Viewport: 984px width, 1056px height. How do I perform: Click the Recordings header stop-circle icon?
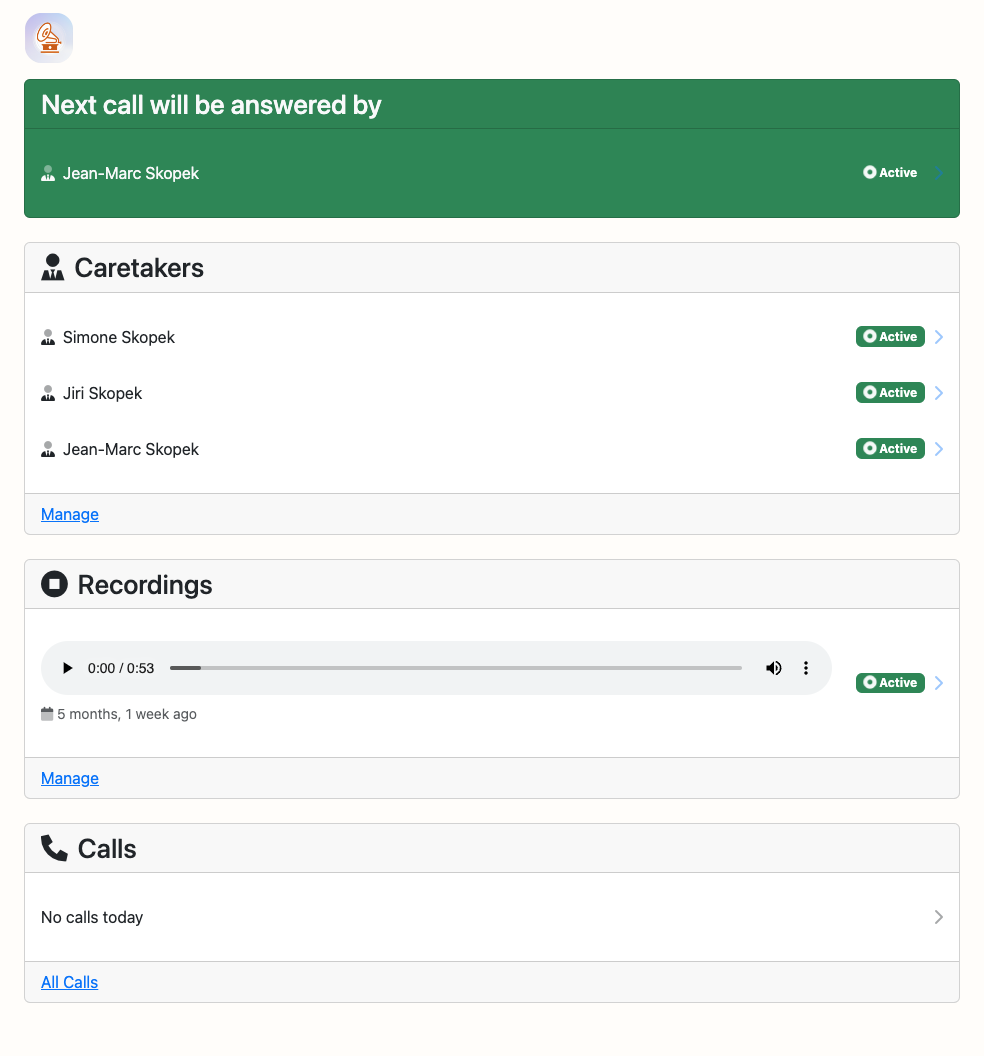coord(55,584)
